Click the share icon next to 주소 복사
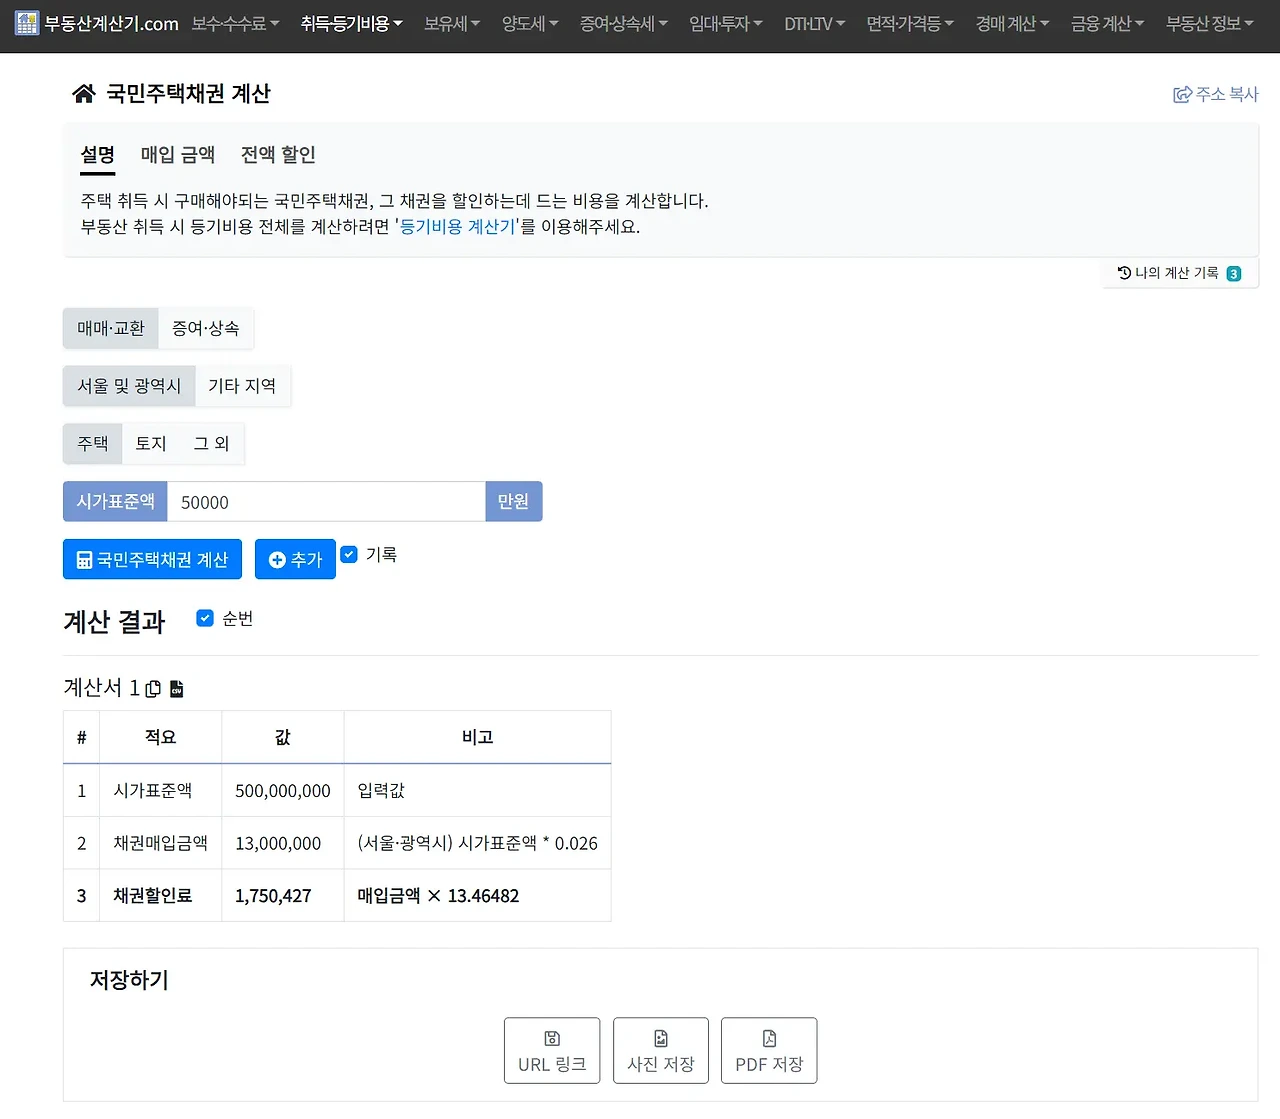The width and height of the screenshot is (1280, 1119). (1181, 93)
